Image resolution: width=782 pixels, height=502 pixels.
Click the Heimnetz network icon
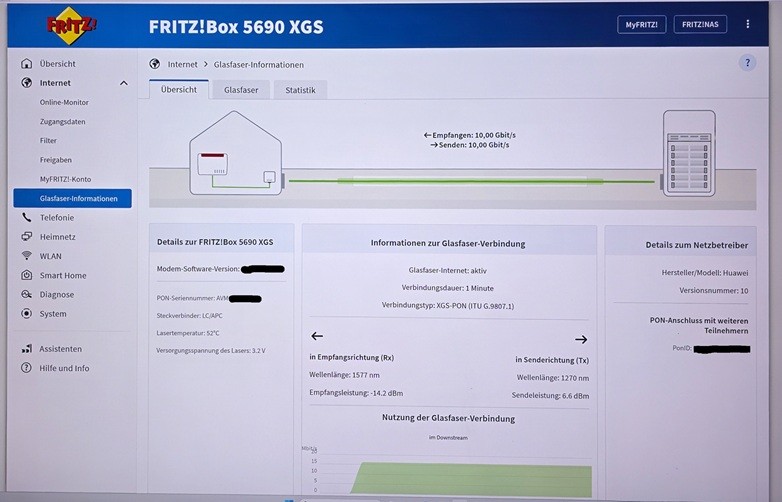tap(27, 237)
